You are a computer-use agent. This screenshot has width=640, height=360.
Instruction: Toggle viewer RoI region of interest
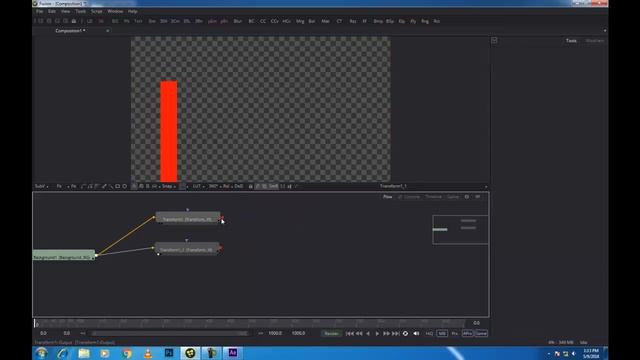[226, 186]
